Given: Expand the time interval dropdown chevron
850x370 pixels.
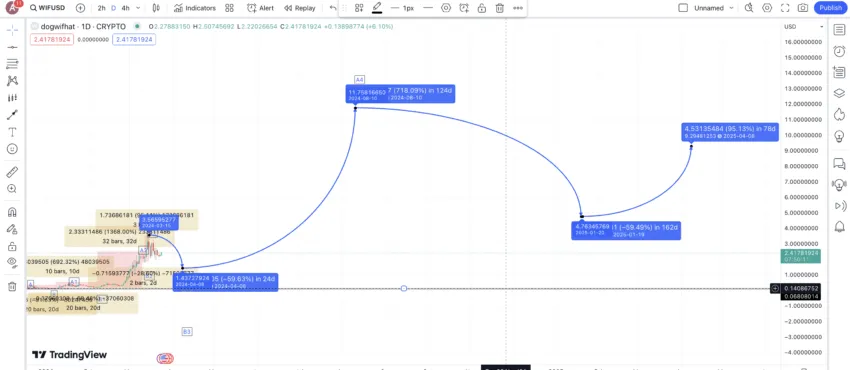Looking at the screenshot, I should pyautogui.click(x=138, y=8).
